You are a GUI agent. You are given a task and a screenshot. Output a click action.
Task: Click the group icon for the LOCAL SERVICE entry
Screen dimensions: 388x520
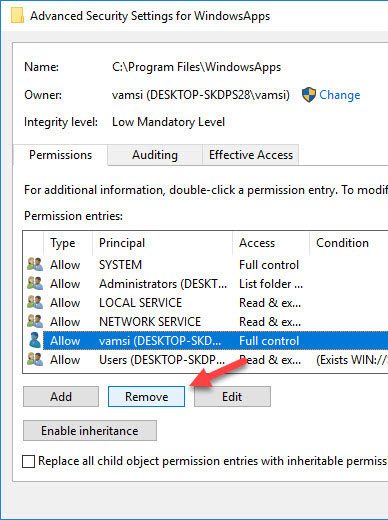(35, 302)
